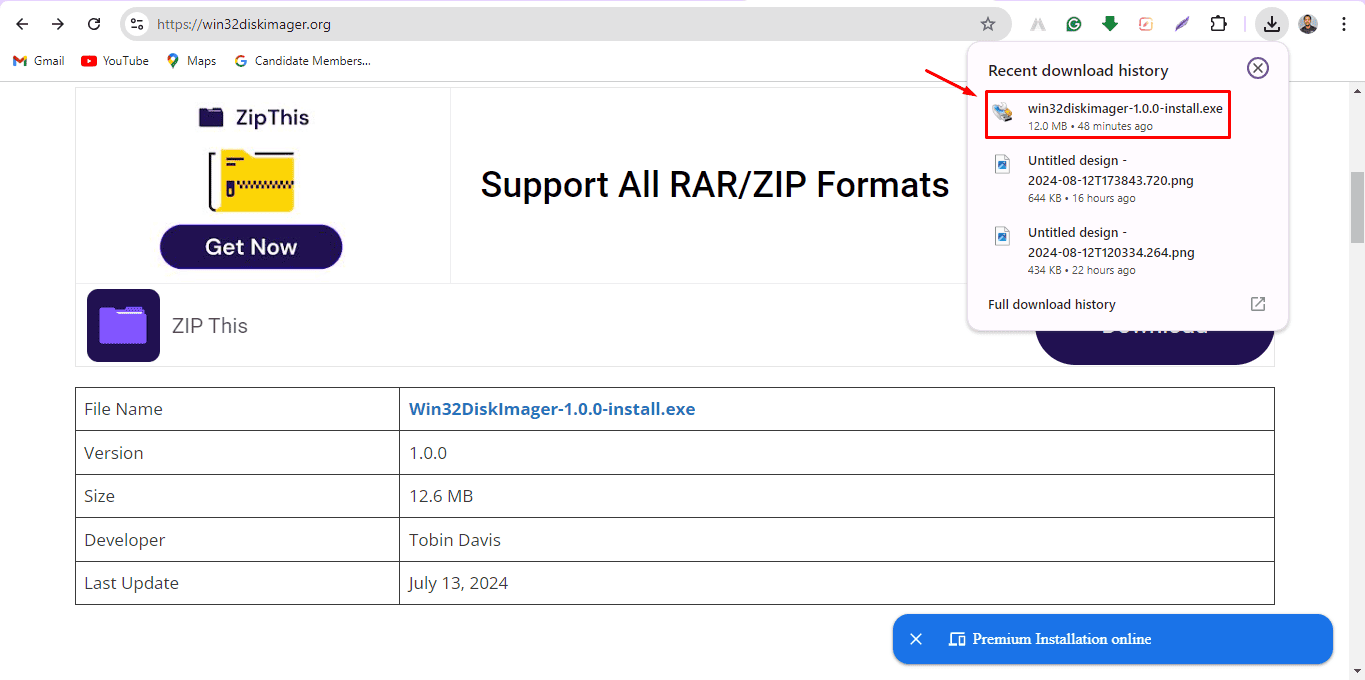
Task: Close the Recent download history popup
Action: [1258, 68]
